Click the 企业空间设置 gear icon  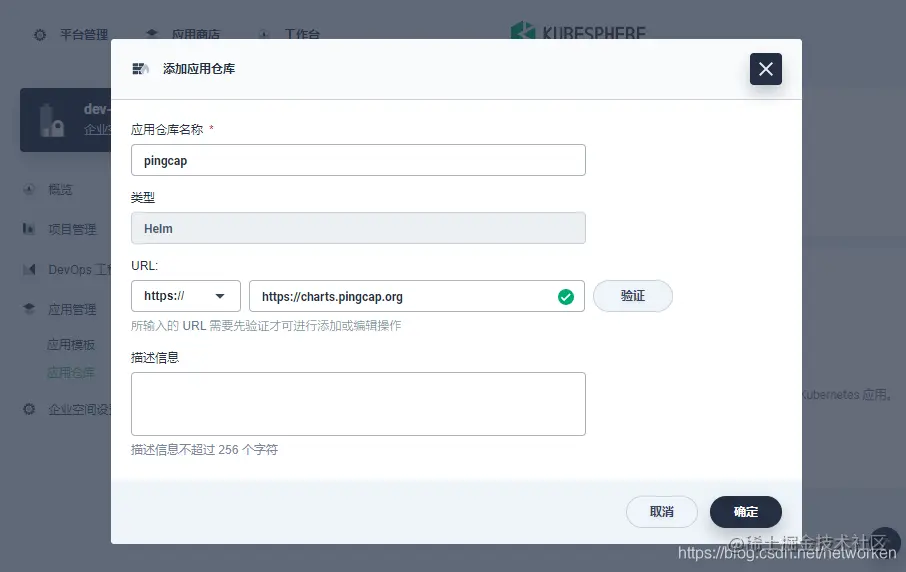[29, 409]
